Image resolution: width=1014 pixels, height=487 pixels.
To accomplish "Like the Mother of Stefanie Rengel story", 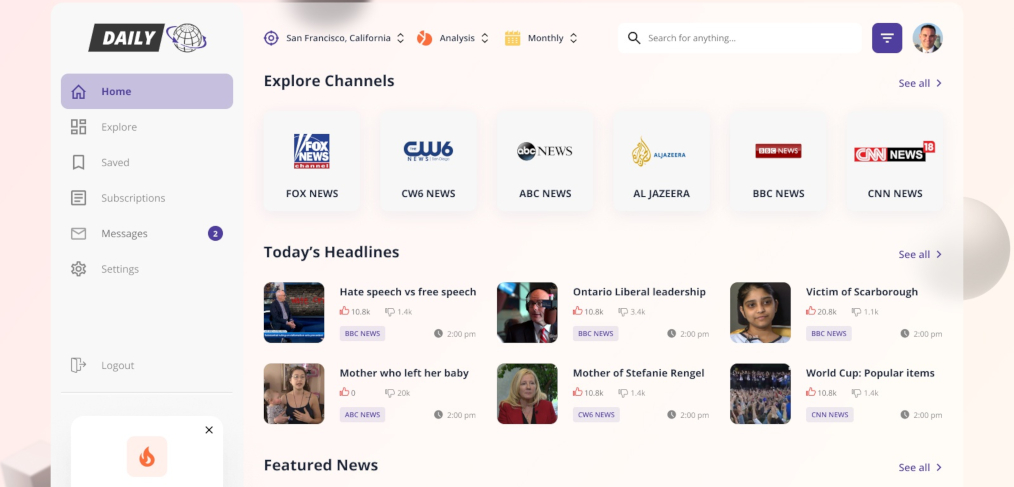I will coord(577,392).
